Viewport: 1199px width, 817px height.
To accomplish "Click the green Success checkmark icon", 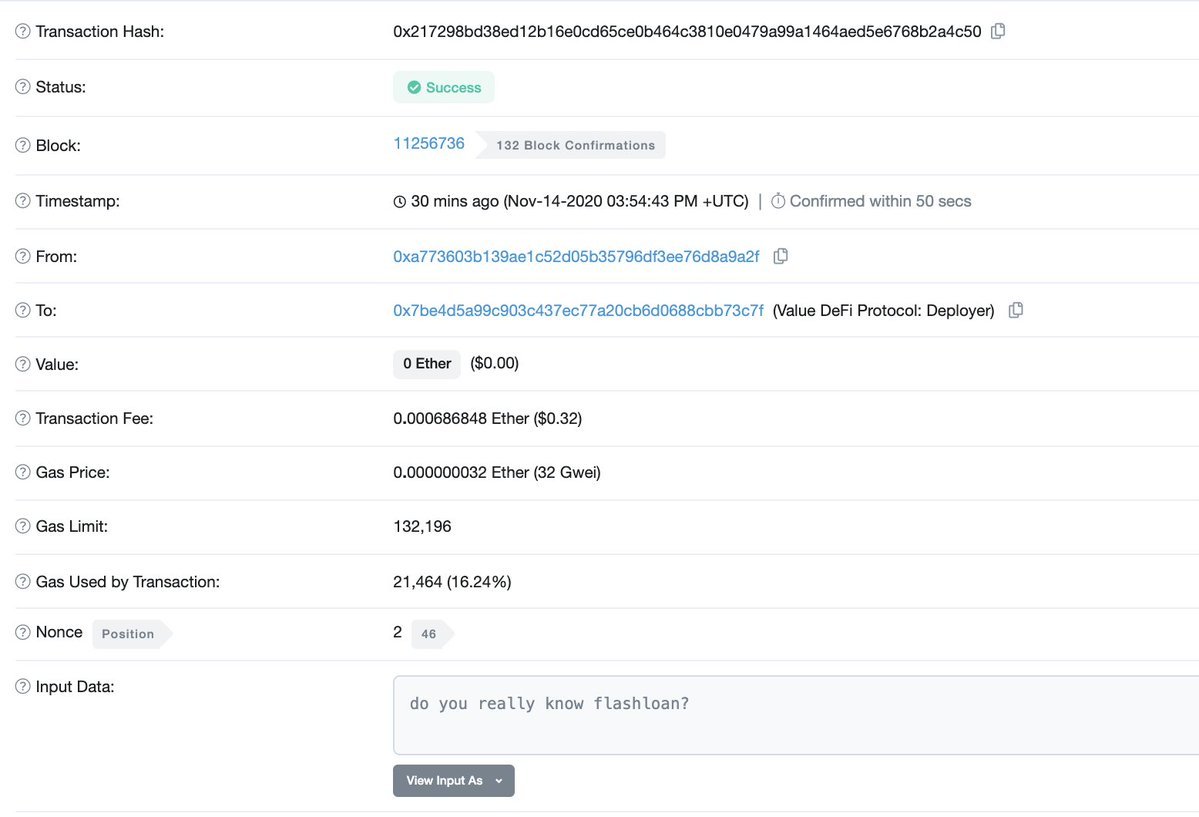I will pyautogui.click(x=414, y=88).
